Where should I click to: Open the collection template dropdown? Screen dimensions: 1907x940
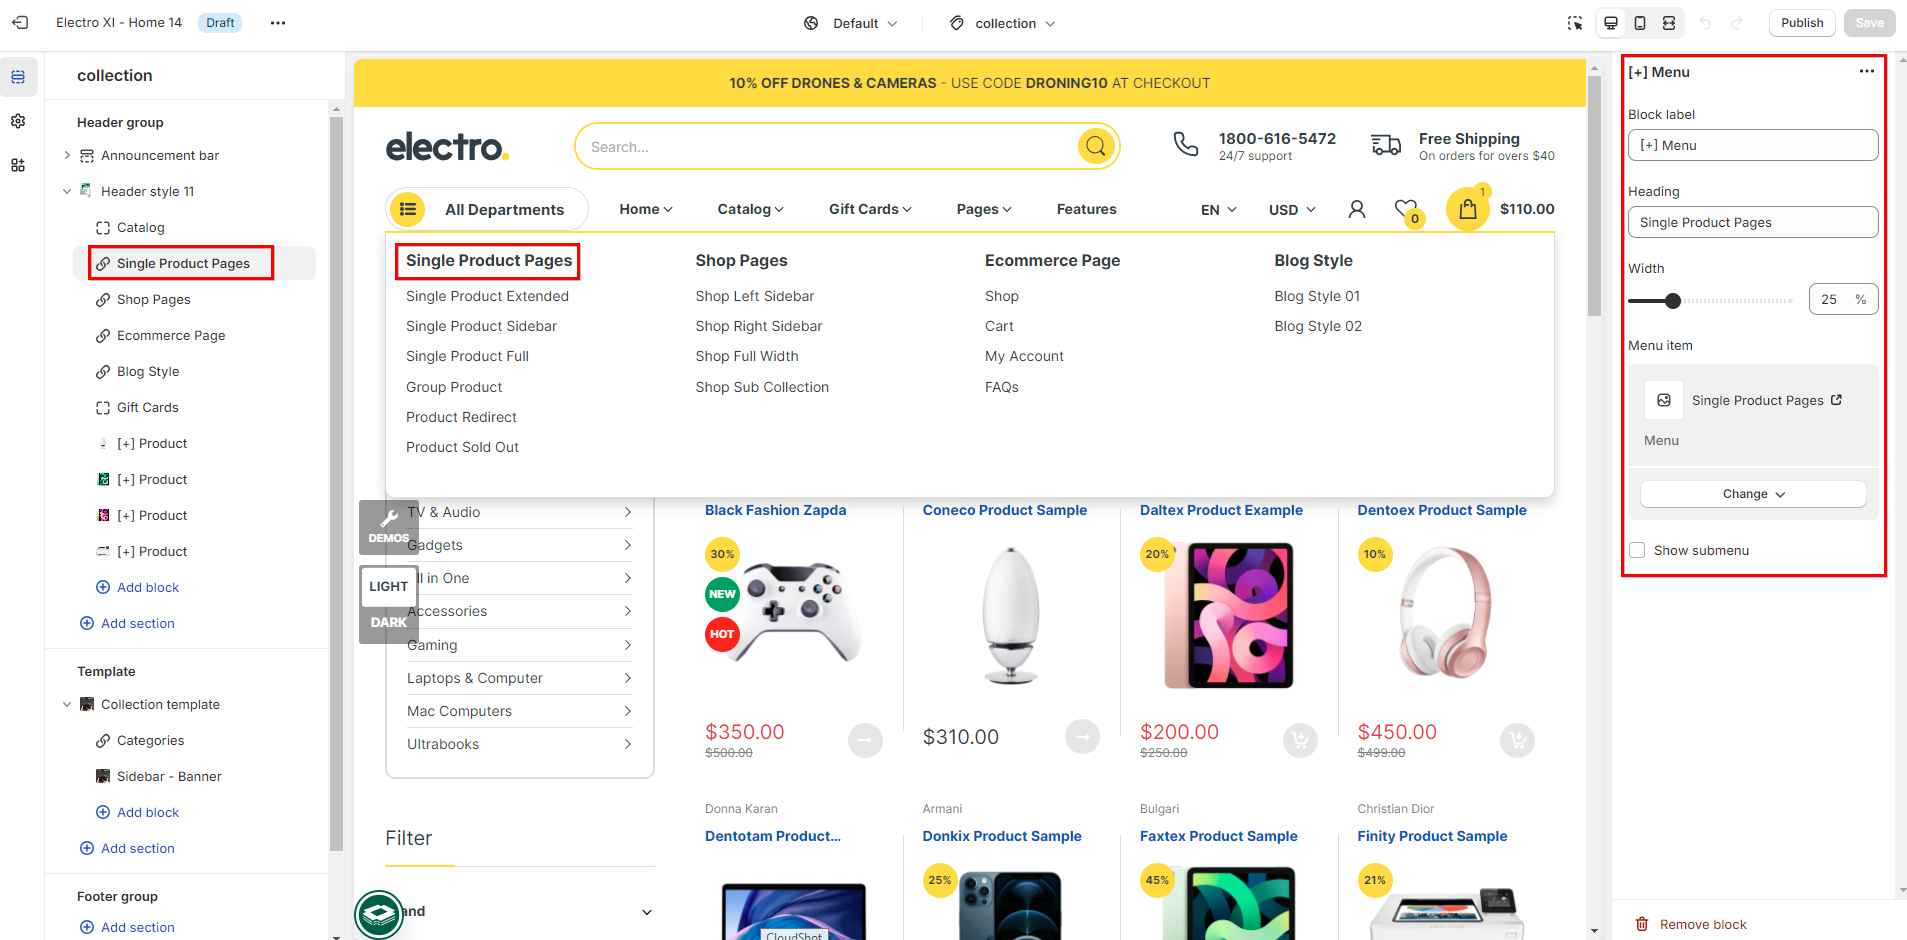coord(1003,23)
